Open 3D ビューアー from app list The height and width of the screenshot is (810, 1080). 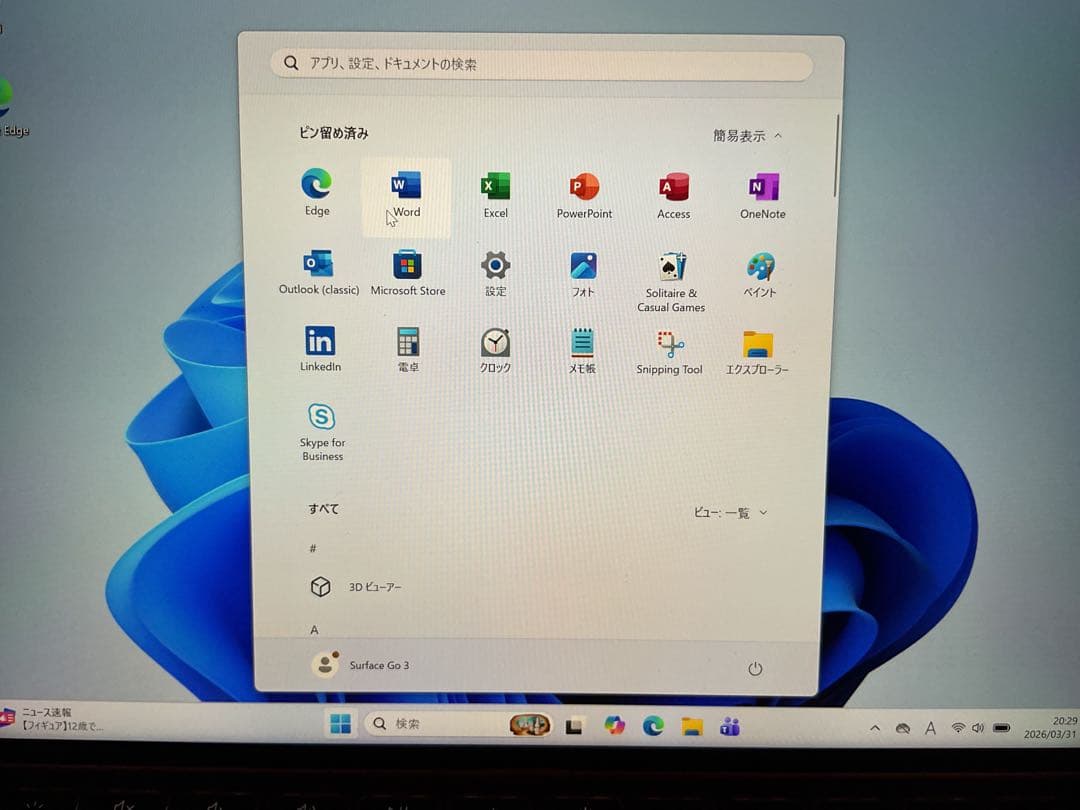[x=355, y=587]
